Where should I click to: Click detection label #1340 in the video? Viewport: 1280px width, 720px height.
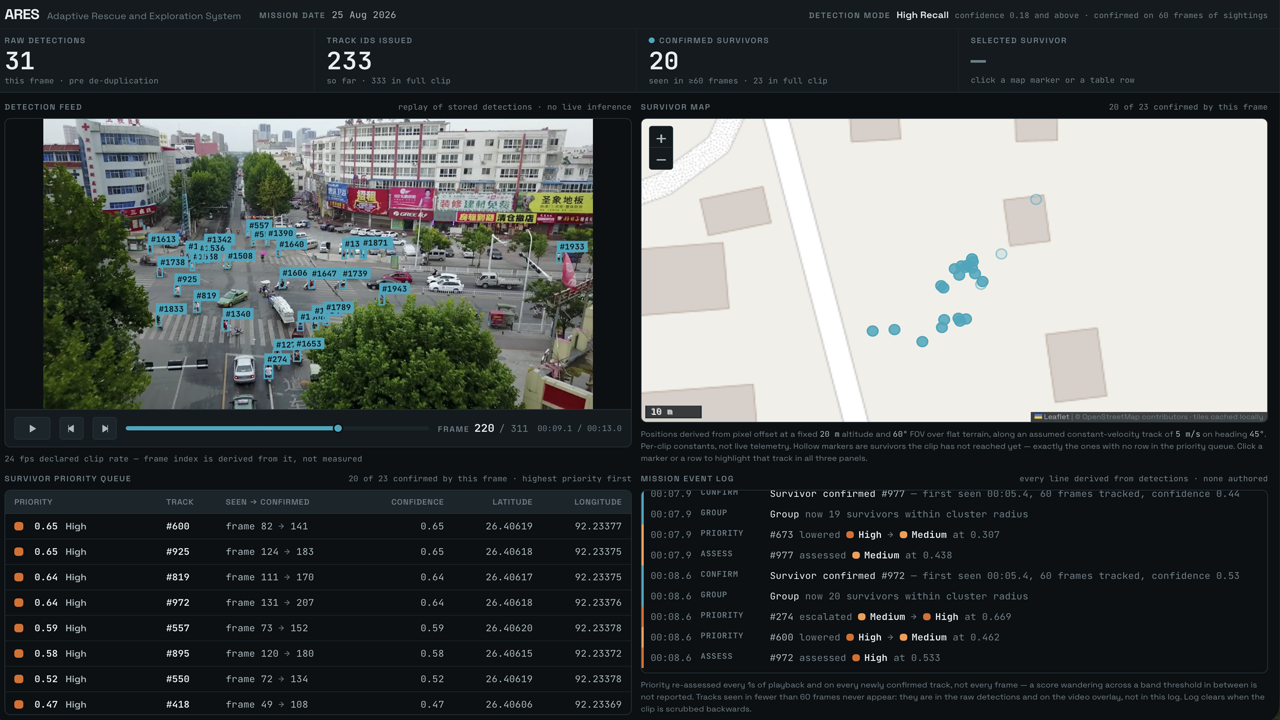(x=238, y=314)
